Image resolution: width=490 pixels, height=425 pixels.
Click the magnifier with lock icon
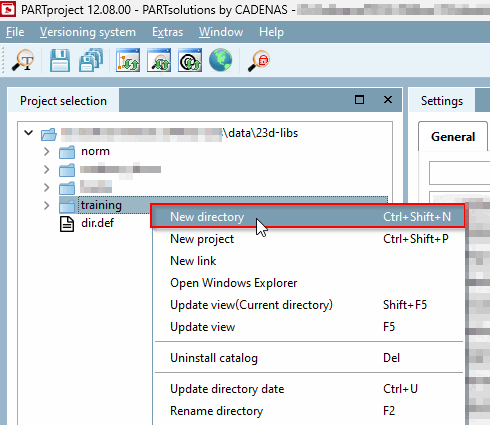(x=259, y=60)
